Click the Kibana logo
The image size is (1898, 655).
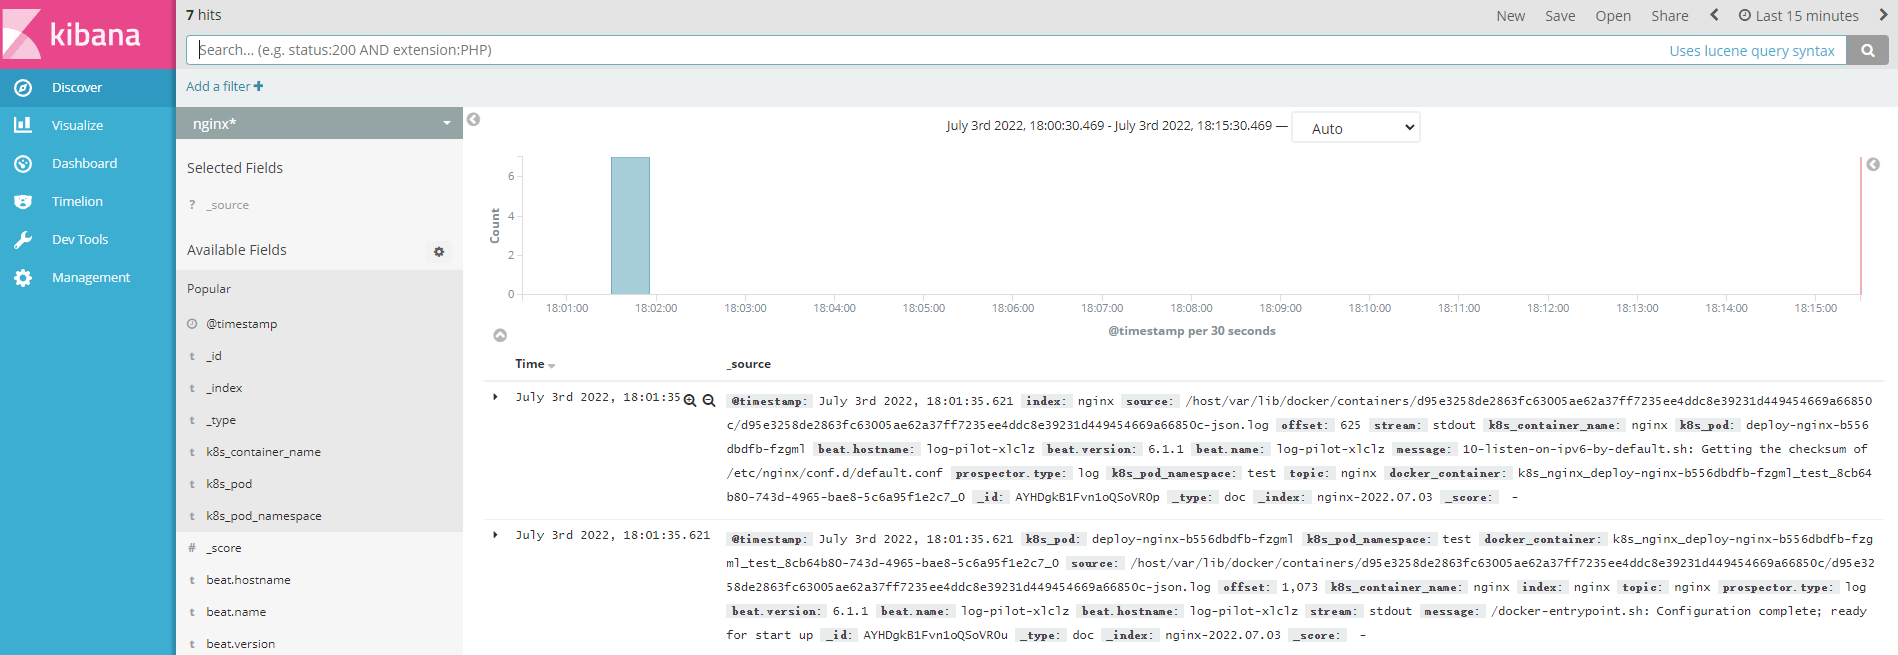tap(87, 34)
